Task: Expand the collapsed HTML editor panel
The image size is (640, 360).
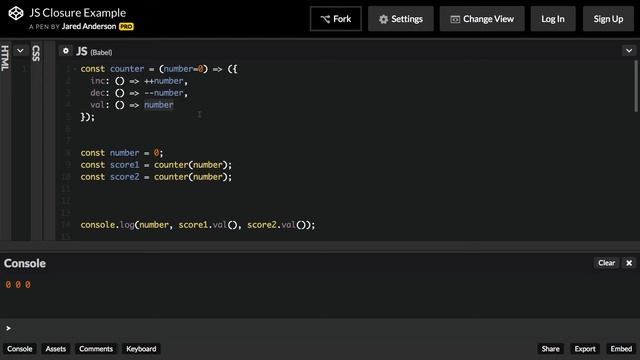Action: point(5,58)
